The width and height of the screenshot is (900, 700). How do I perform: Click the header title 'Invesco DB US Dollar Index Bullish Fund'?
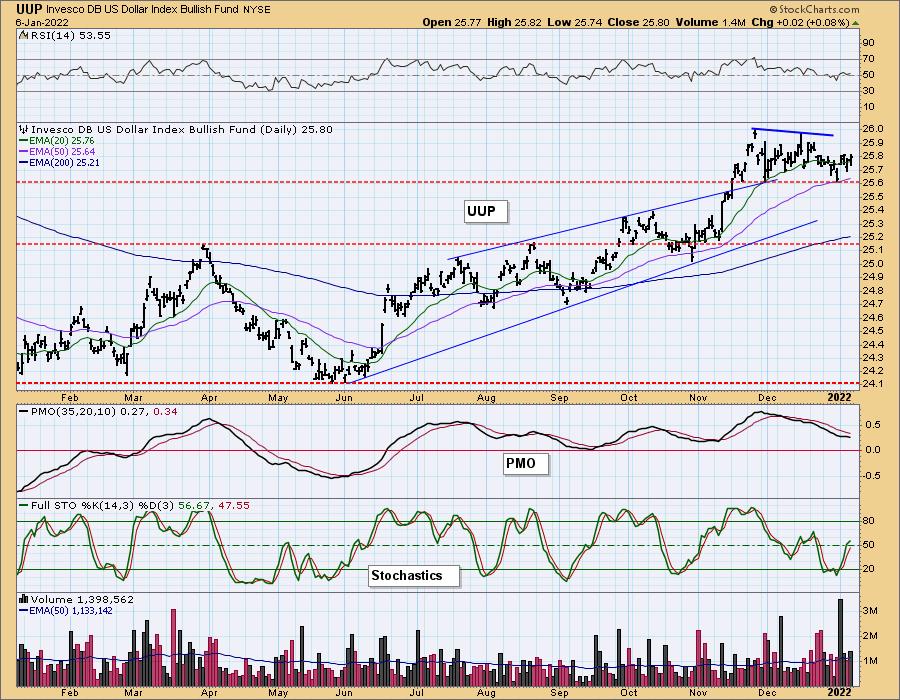click(142, 10)
